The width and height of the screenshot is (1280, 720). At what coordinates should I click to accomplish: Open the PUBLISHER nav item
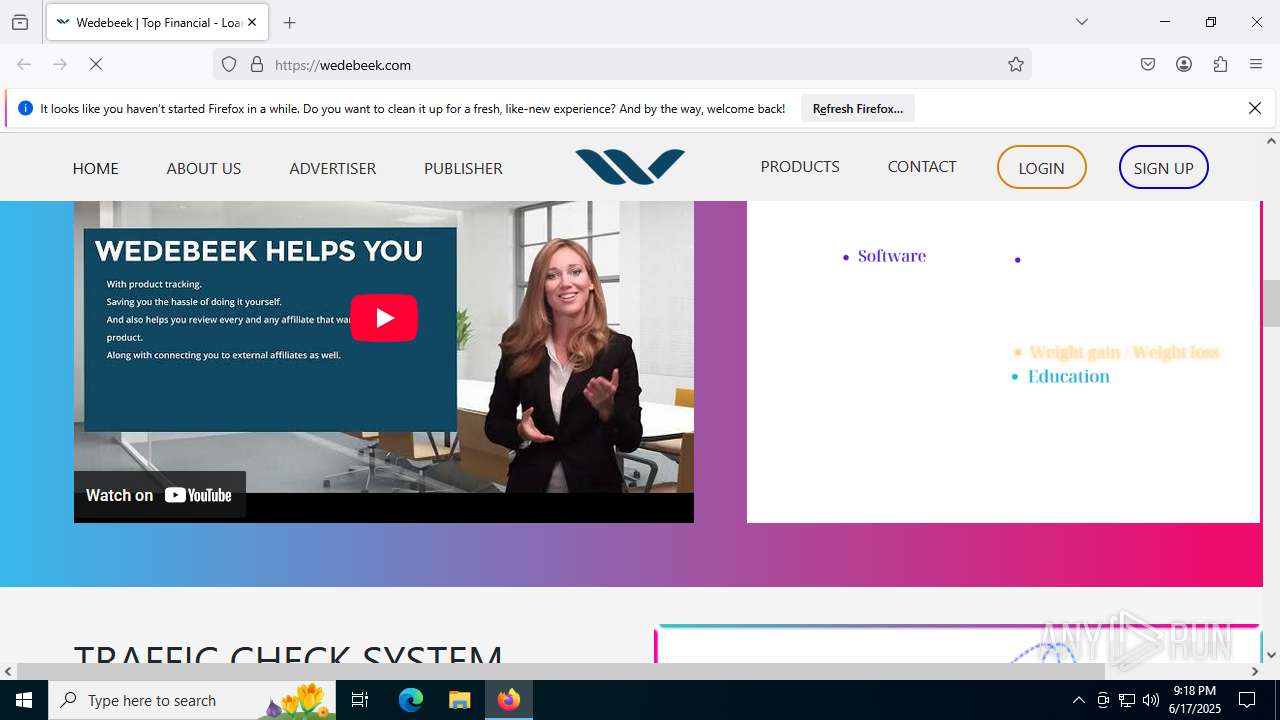(463, 168)
